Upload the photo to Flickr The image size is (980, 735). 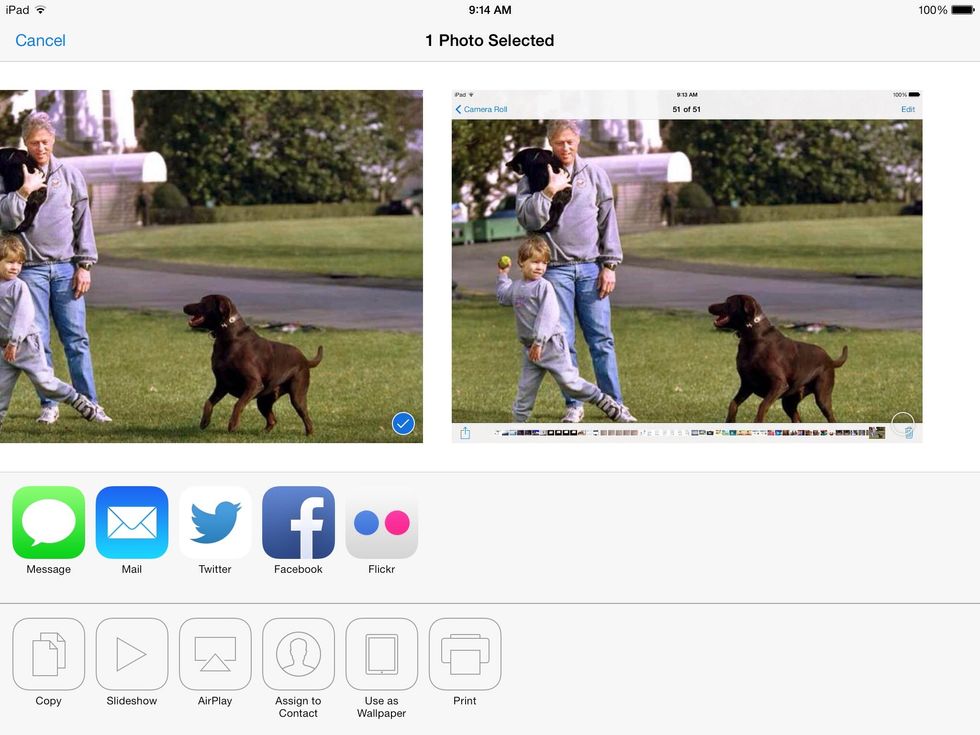[x=380, y=522]
